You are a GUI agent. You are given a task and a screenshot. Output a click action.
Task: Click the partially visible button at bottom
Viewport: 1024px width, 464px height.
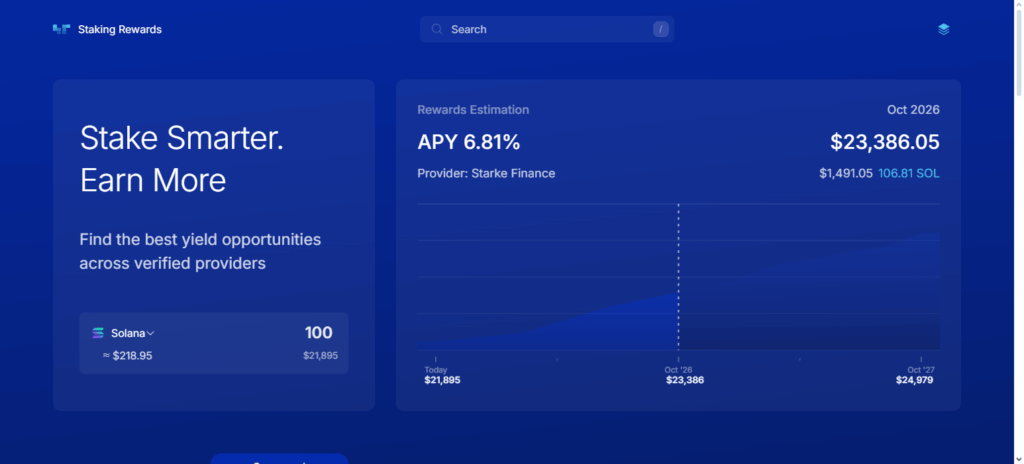coord(279,459)
